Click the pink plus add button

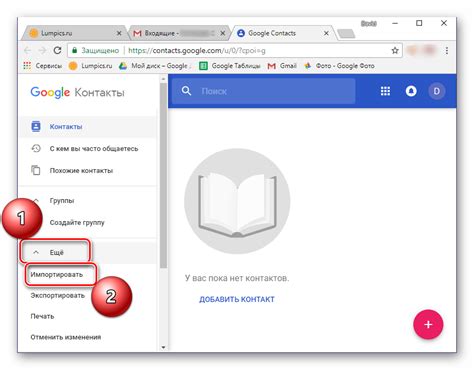click(x=428, y=324)
